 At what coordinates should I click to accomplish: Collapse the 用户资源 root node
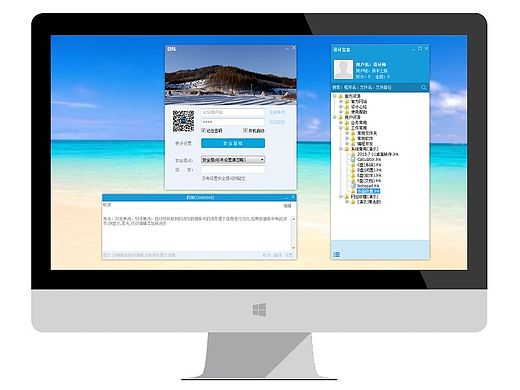pyautogui.click(x=335, y=117)
